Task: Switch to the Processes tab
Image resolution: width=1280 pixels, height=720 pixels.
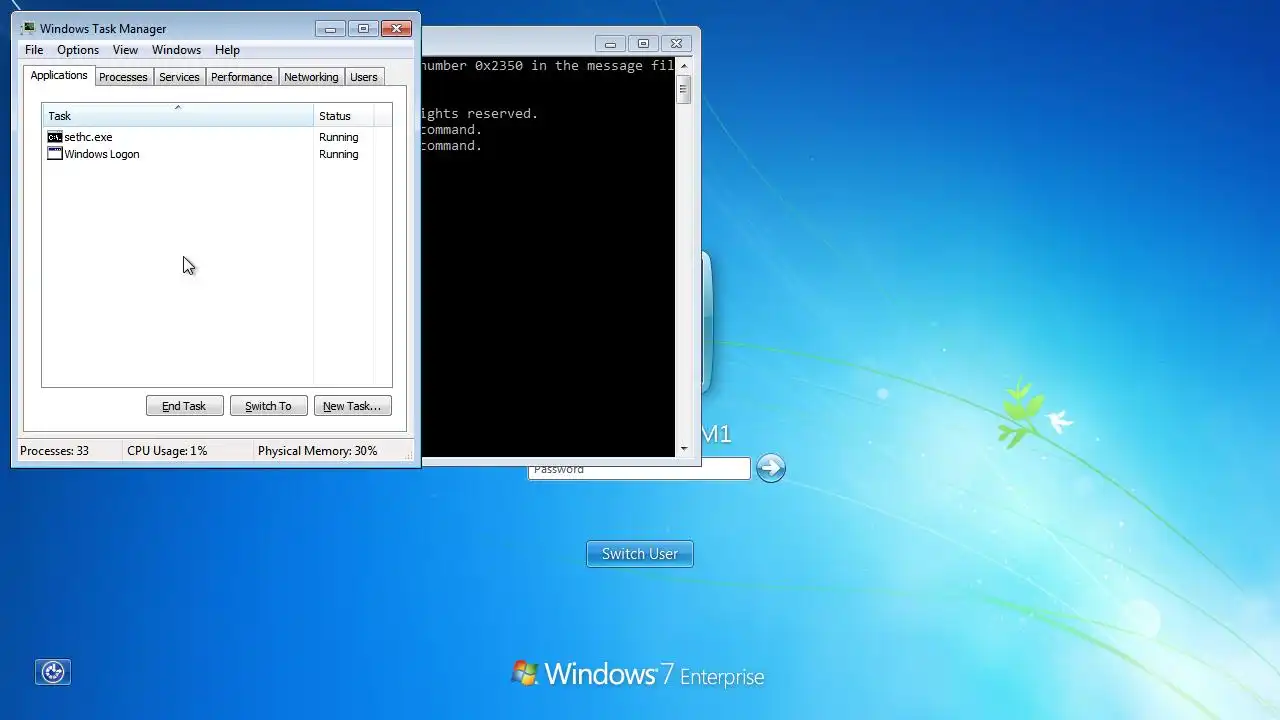Action: coord(123,77)
